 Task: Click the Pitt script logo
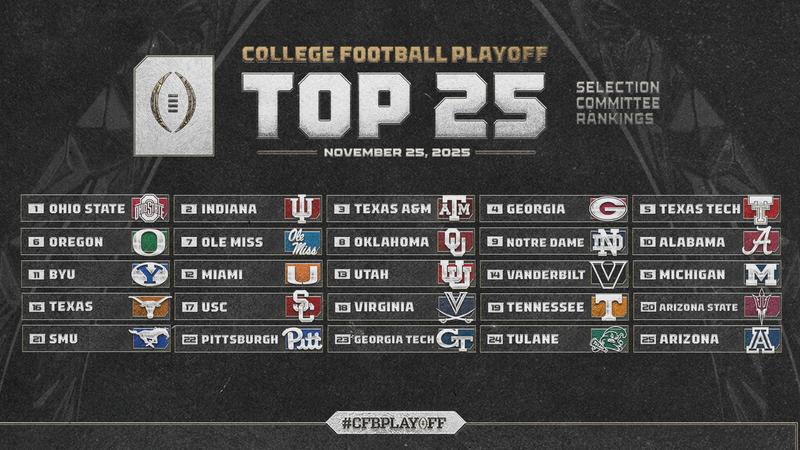click(301, 339)
